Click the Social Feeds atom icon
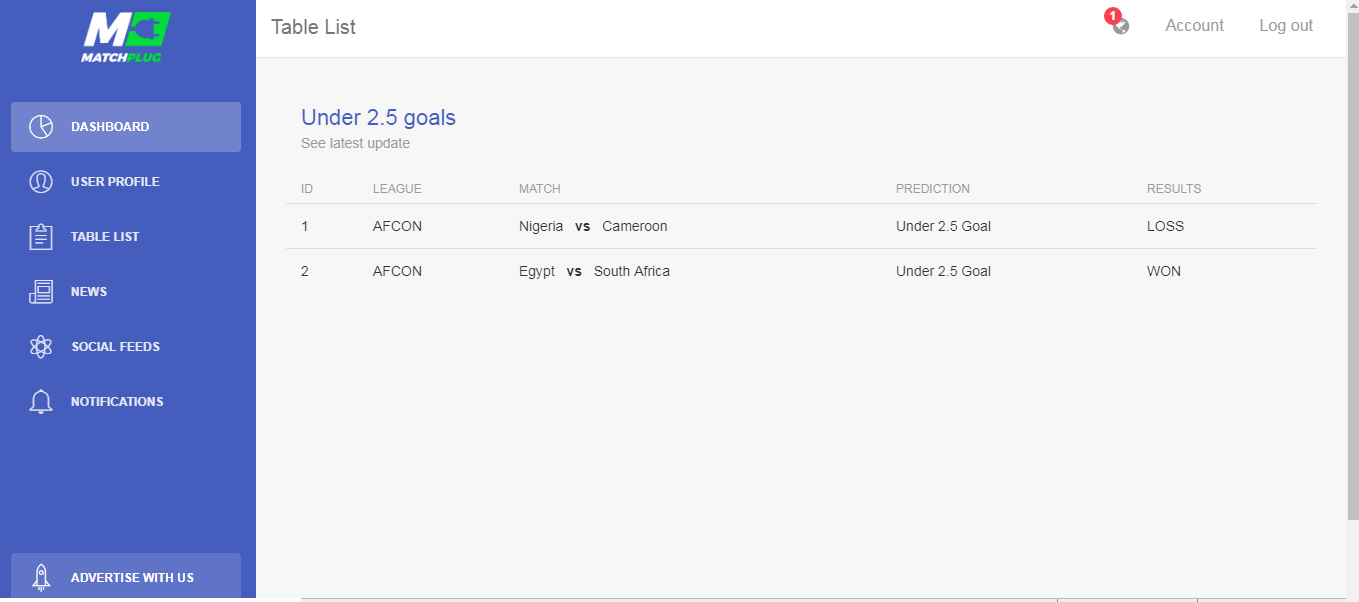 pos(41,347)
